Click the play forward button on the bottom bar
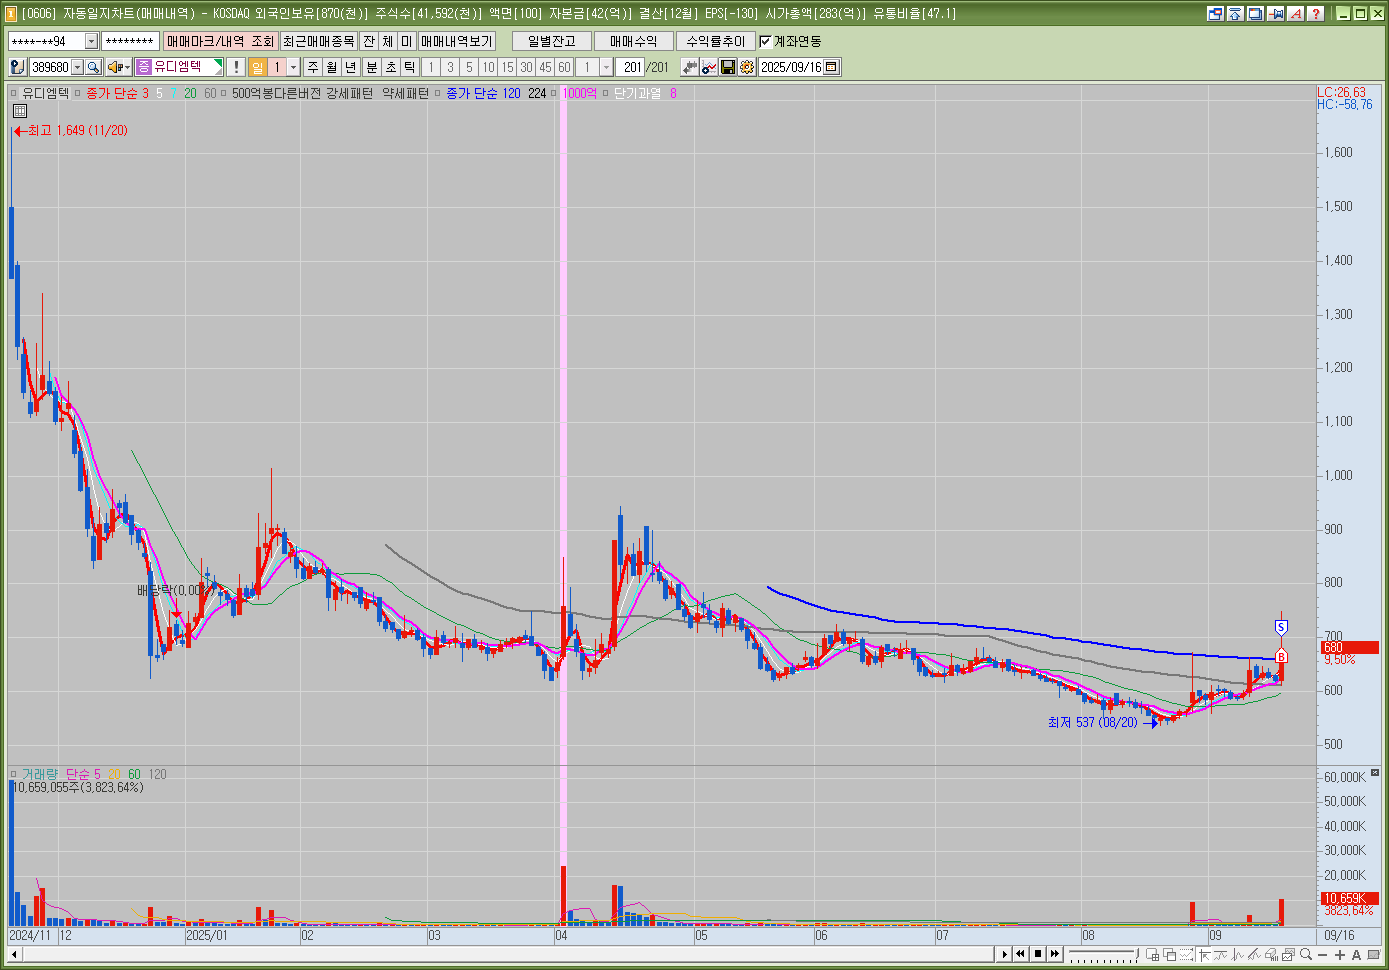The image size is (1389, 970). coord(1005,954)
